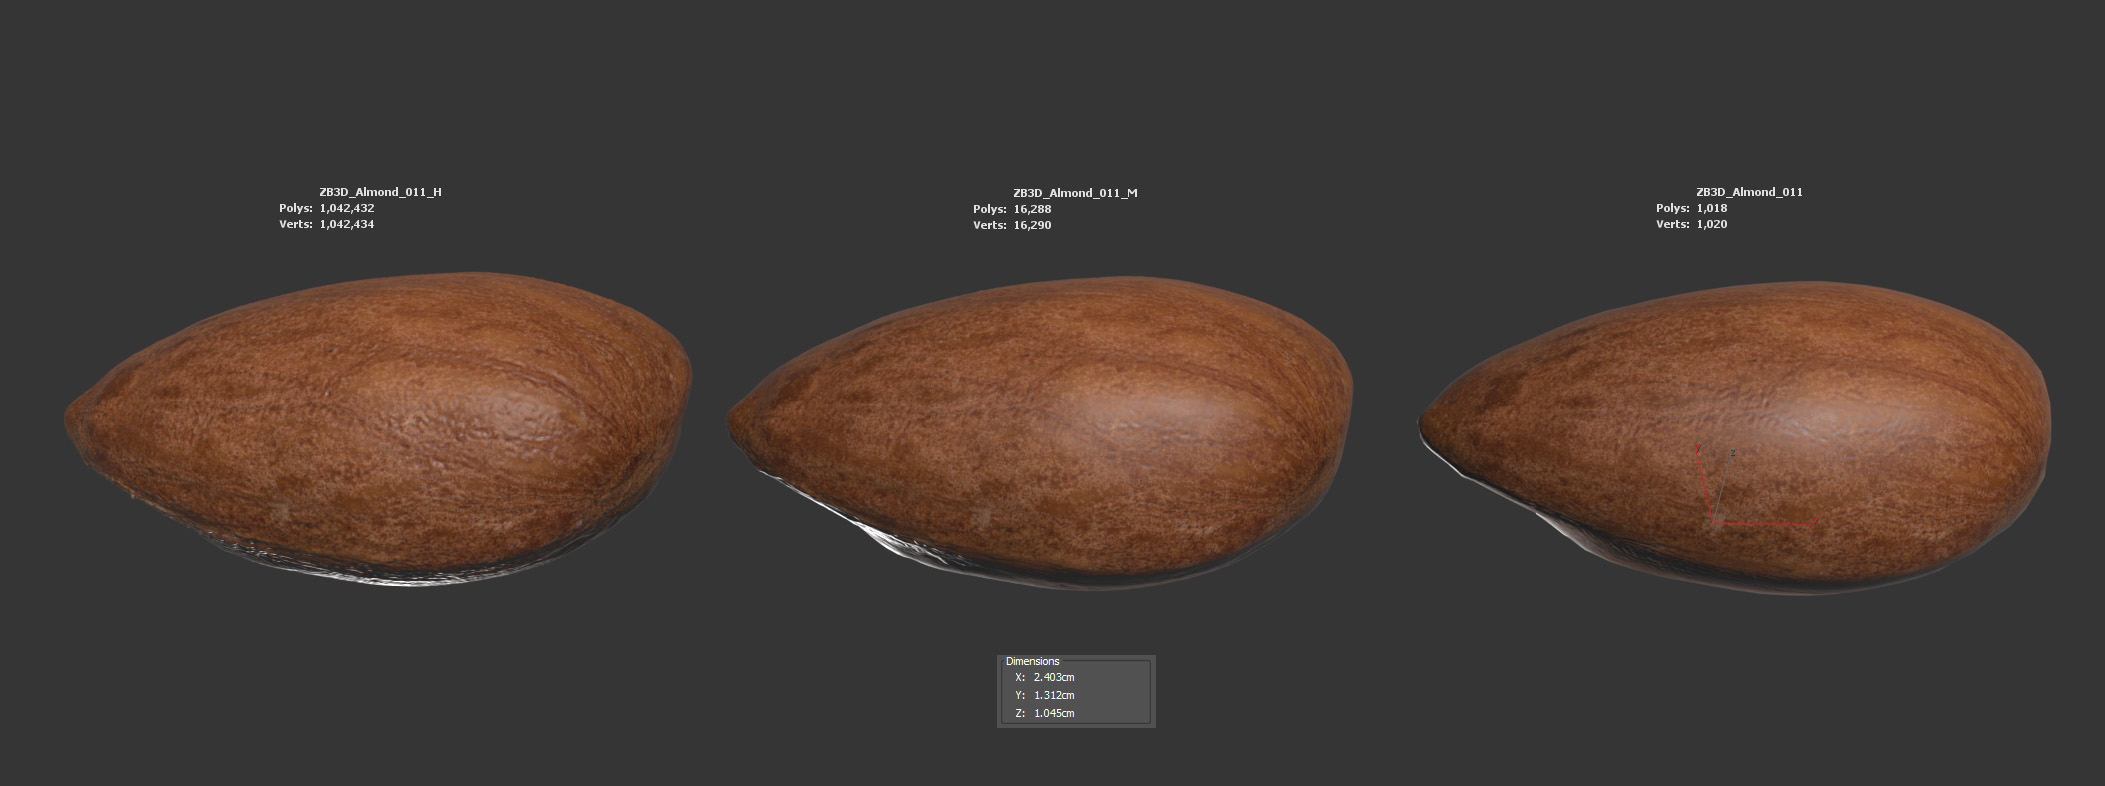Image resolution: width=2105 pixels, height=786 pixels.
Task: Click the ZB3D_Almond_011_H name label
Action: (380, 192)
